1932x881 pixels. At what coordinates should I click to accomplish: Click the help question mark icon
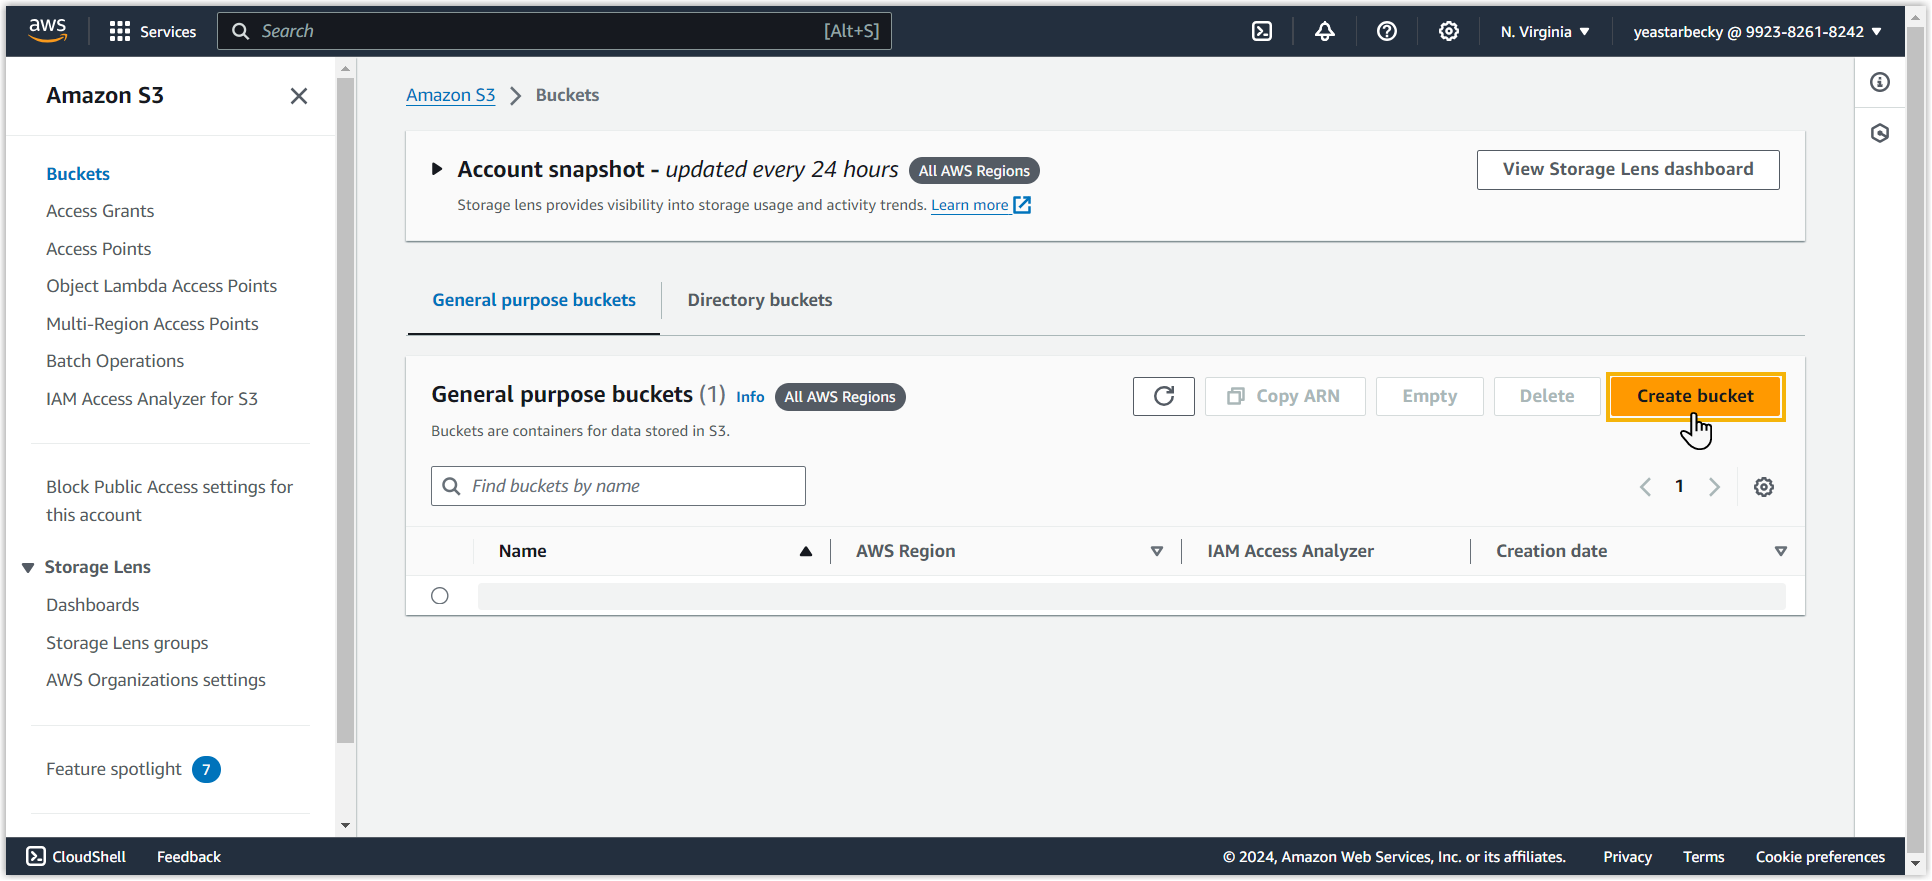(x=1386, y=31)
